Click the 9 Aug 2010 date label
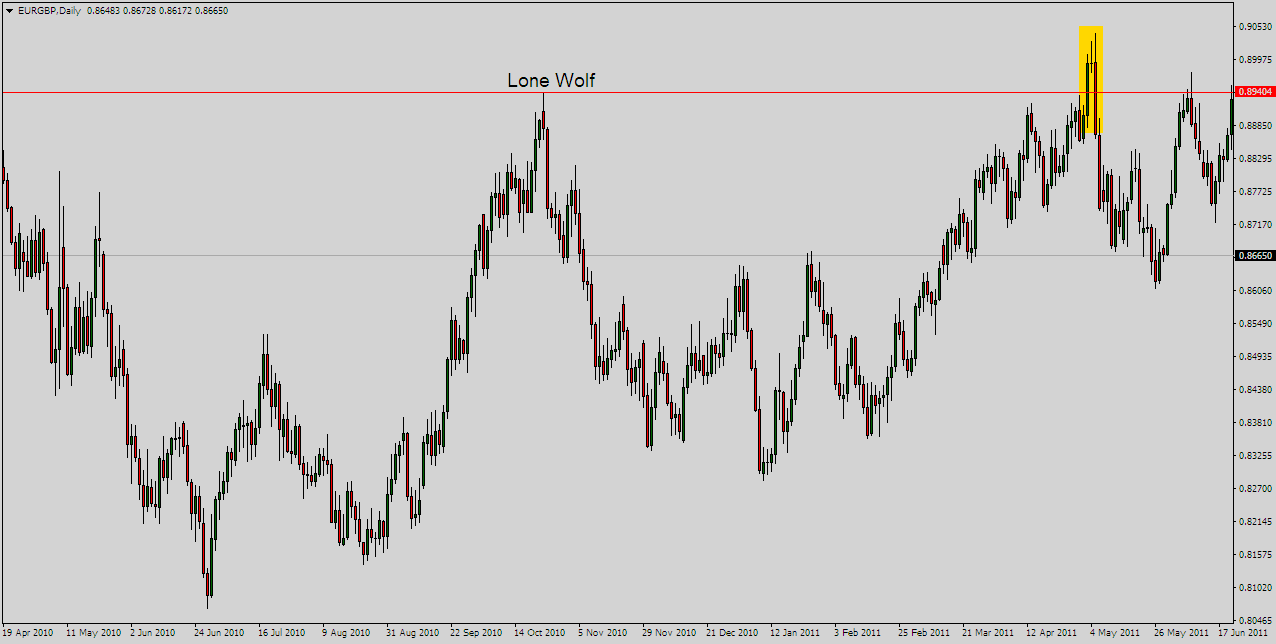 click(x=346, y=633)
